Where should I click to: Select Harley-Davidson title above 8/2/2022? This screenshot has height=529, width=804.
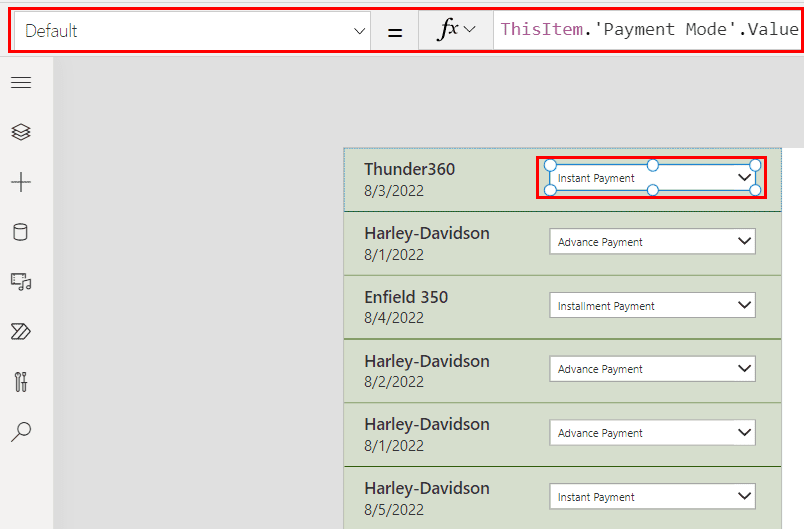427,361
